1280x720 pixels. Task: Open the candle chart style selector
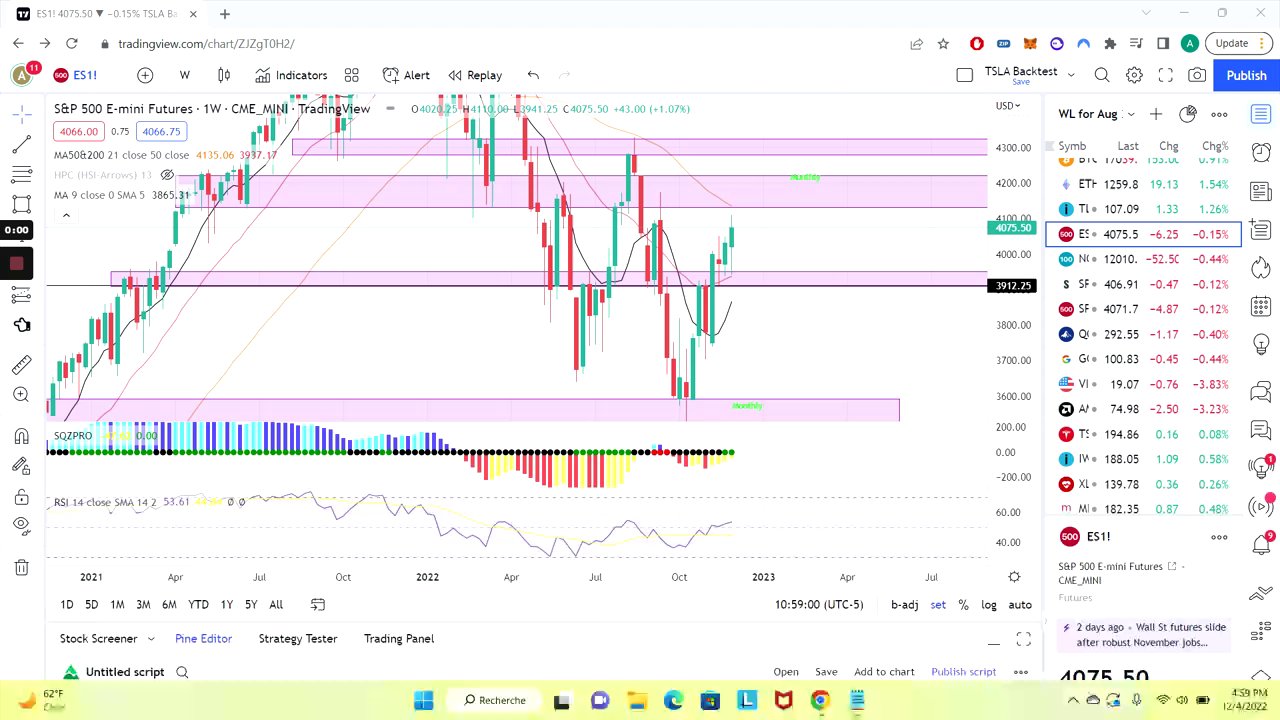click(224, 75)
